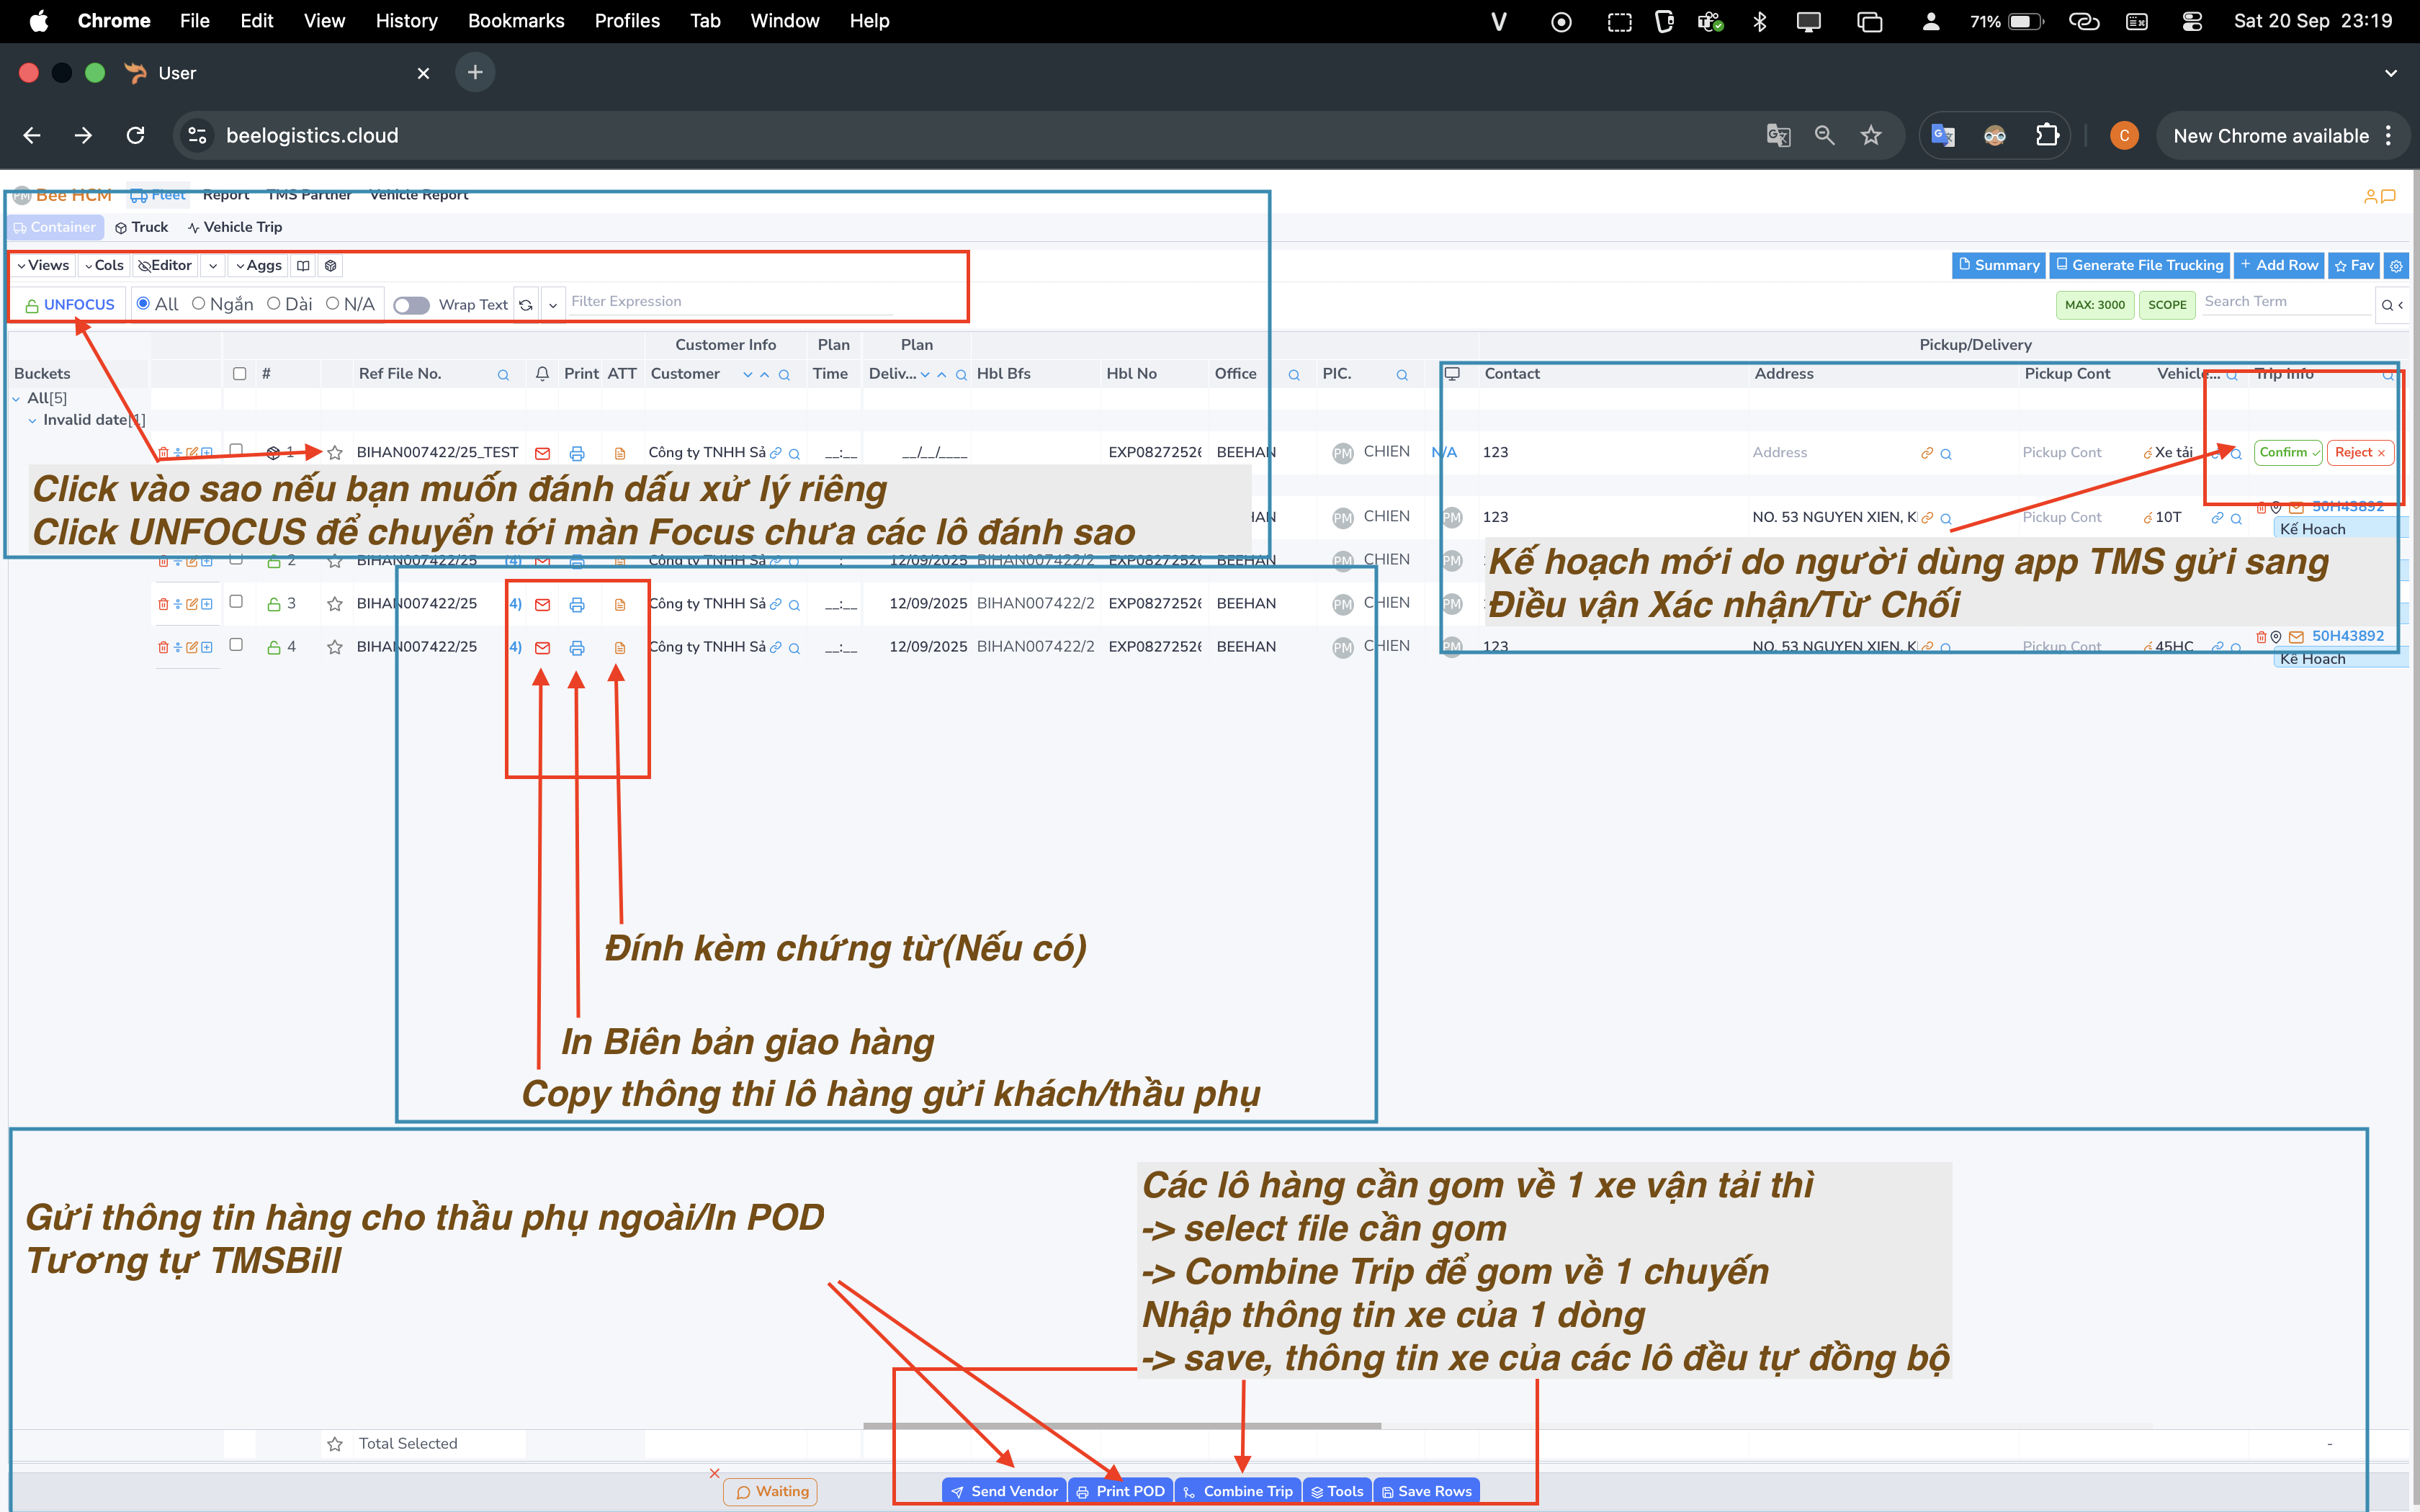Click the bell icon in the column header

[x=542, y=374]
